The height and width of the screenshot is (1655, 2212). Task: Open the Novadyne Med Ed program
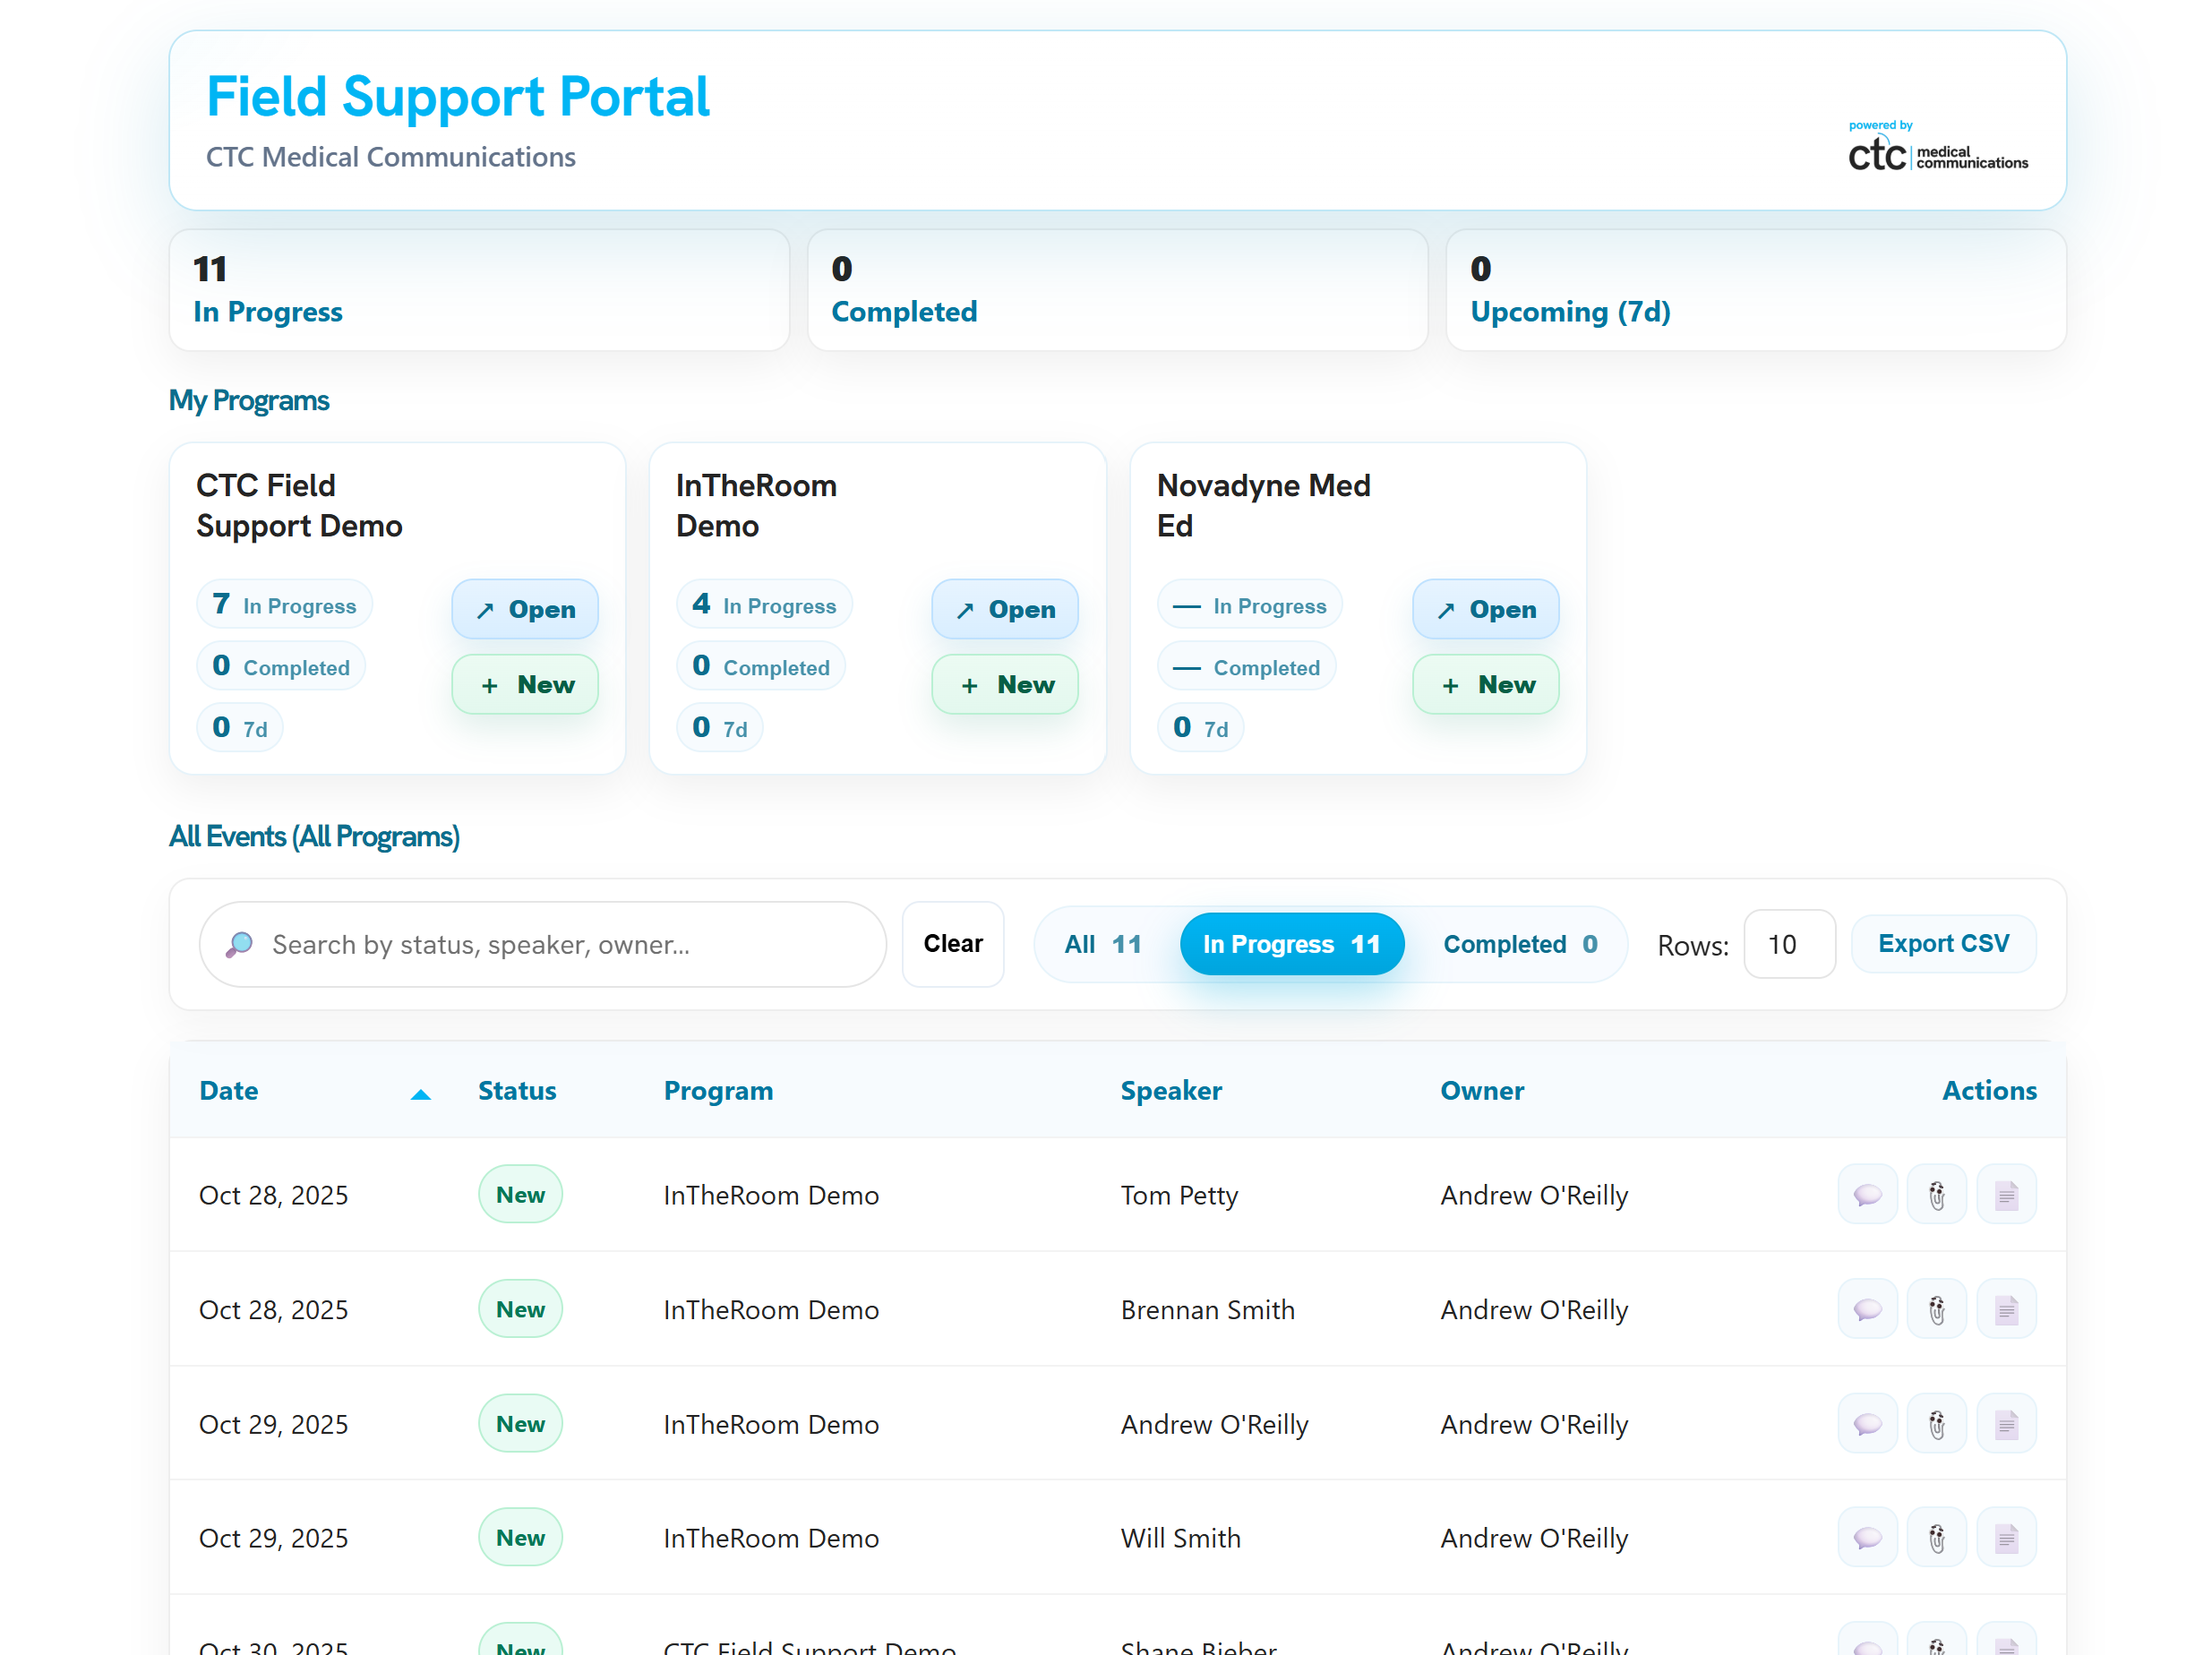[1485, 609]
